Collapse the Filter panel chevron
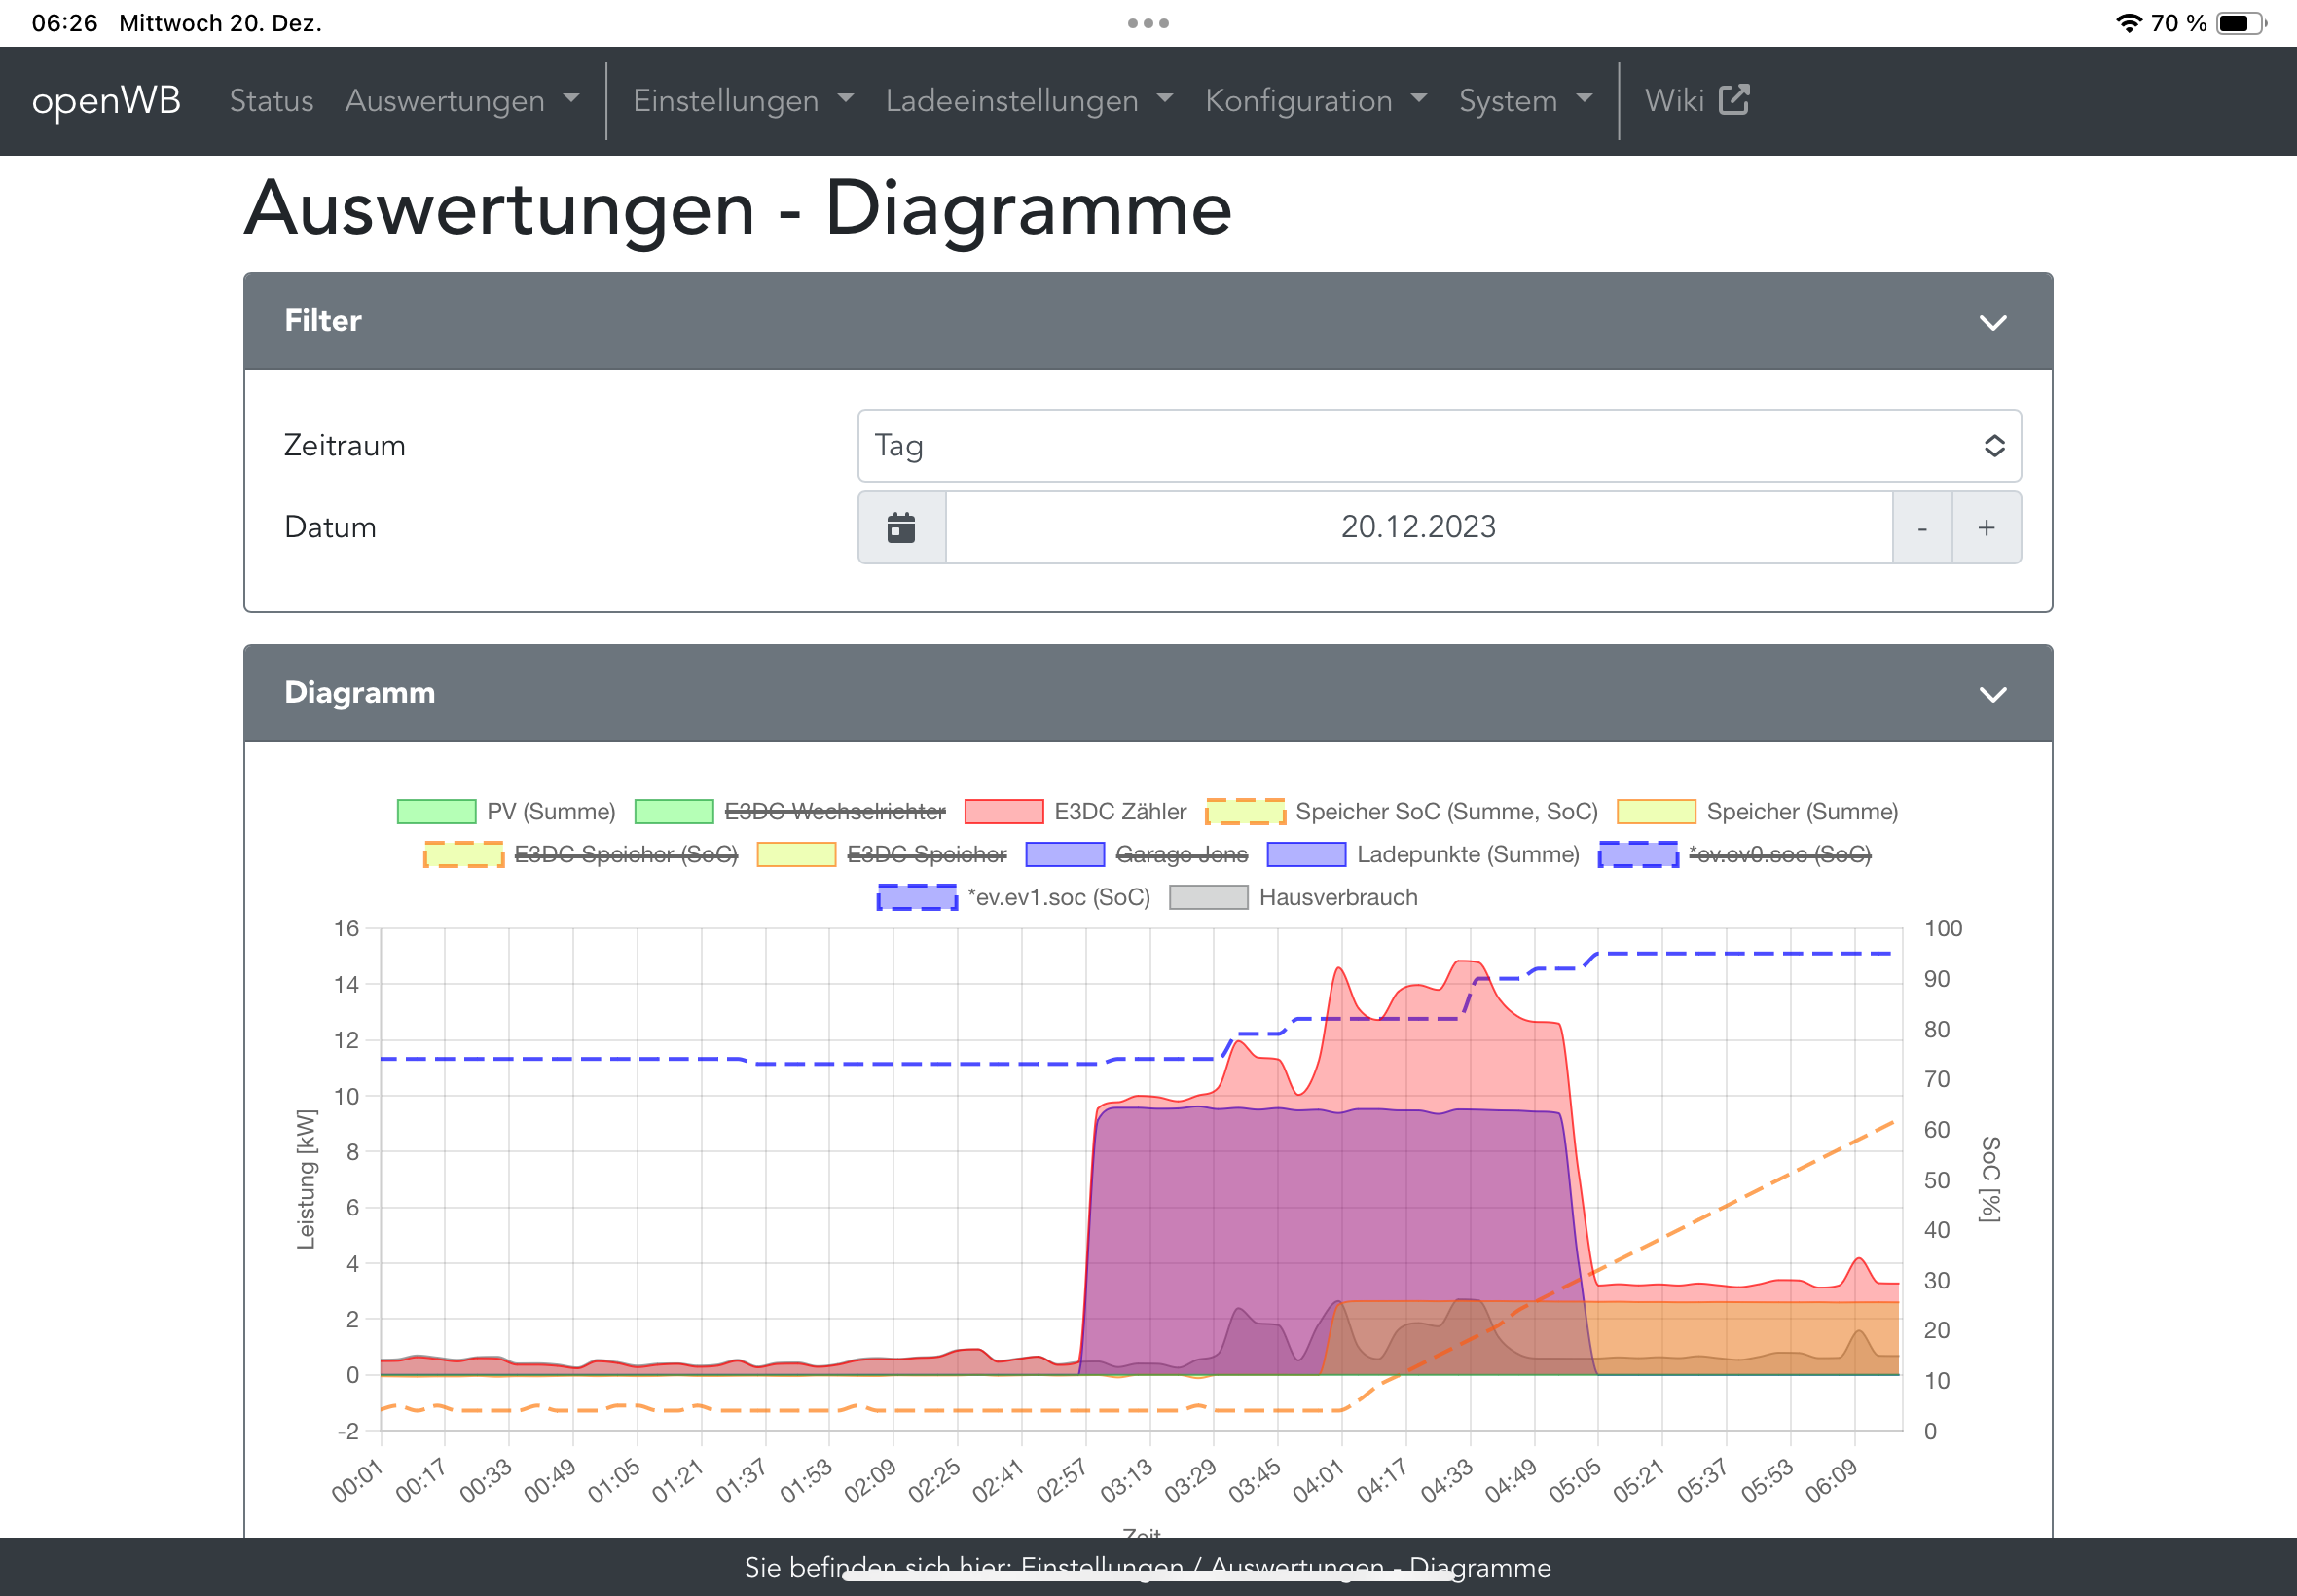The width and height of the screenshot is (2297, 1596). pyautogui.click(x=1992, y=322)
